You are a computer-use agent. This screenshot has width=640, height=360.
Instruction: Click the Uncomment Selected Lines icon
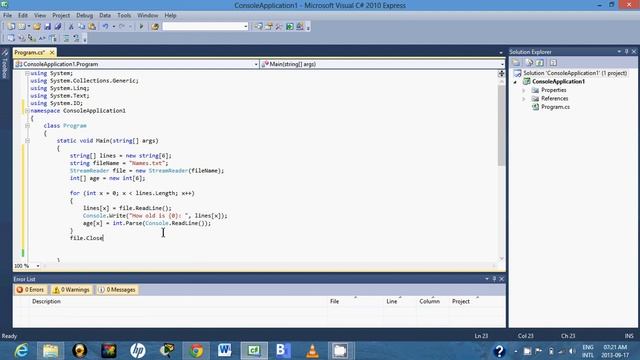click(76, 38)
